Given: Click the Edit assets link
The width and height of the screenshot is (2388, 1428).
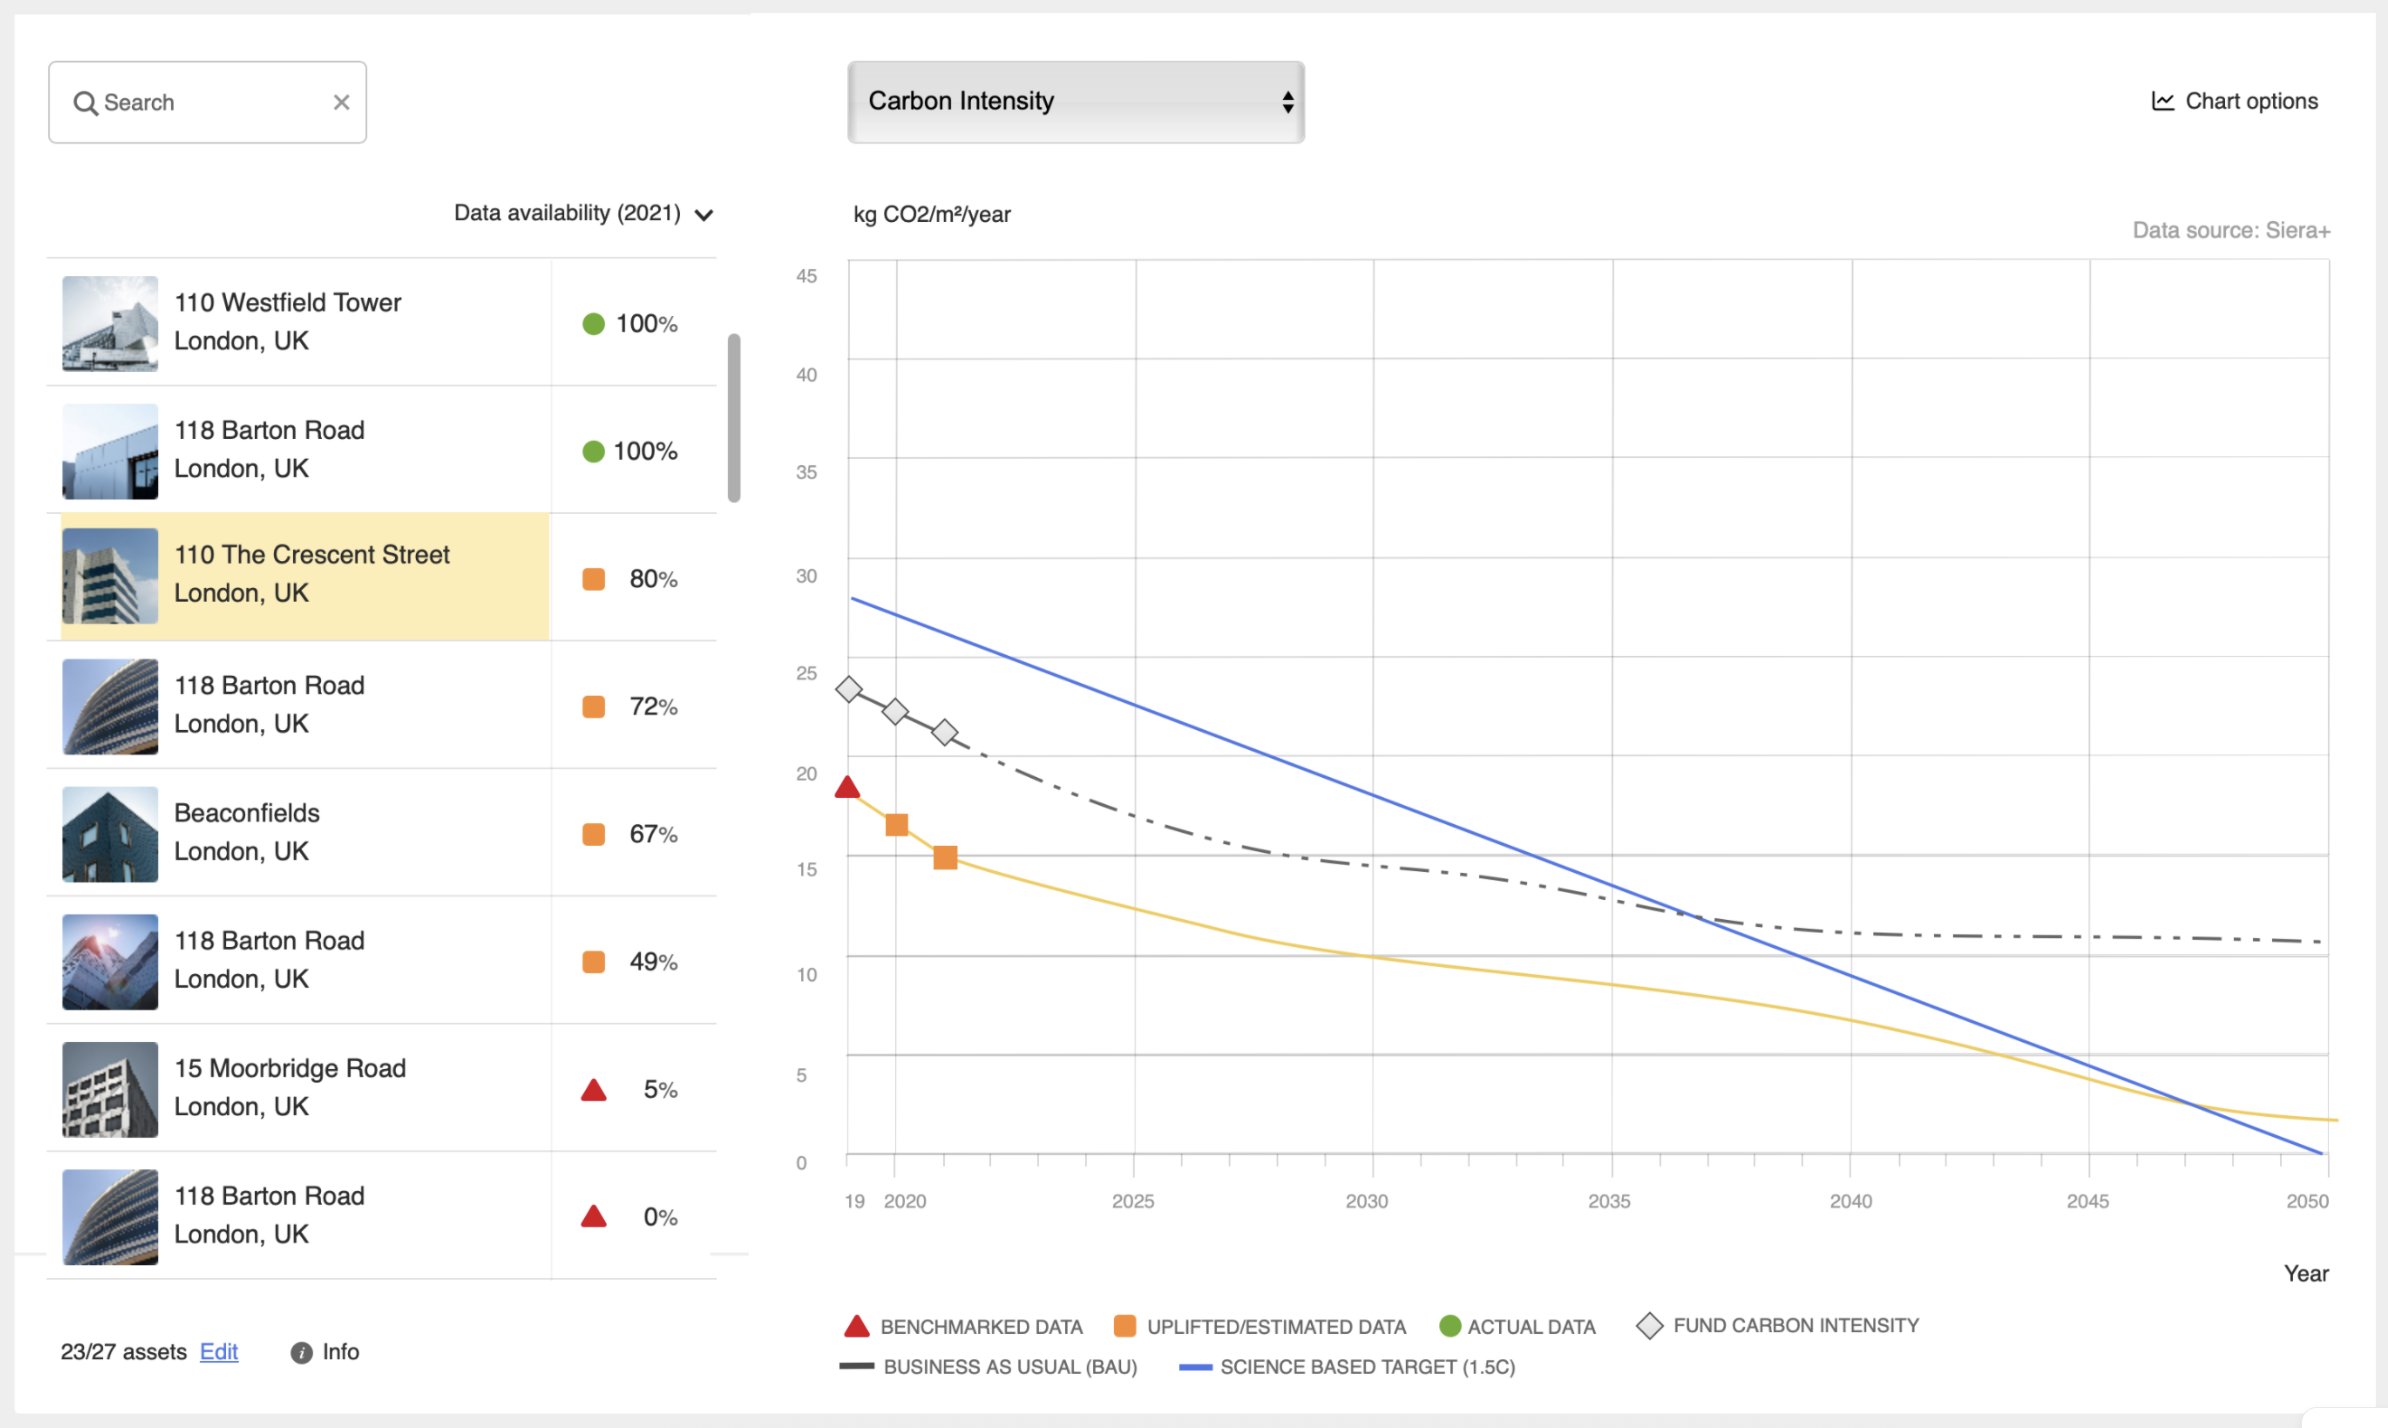Looking at the screenshot, I should [x=219, y=1352].
